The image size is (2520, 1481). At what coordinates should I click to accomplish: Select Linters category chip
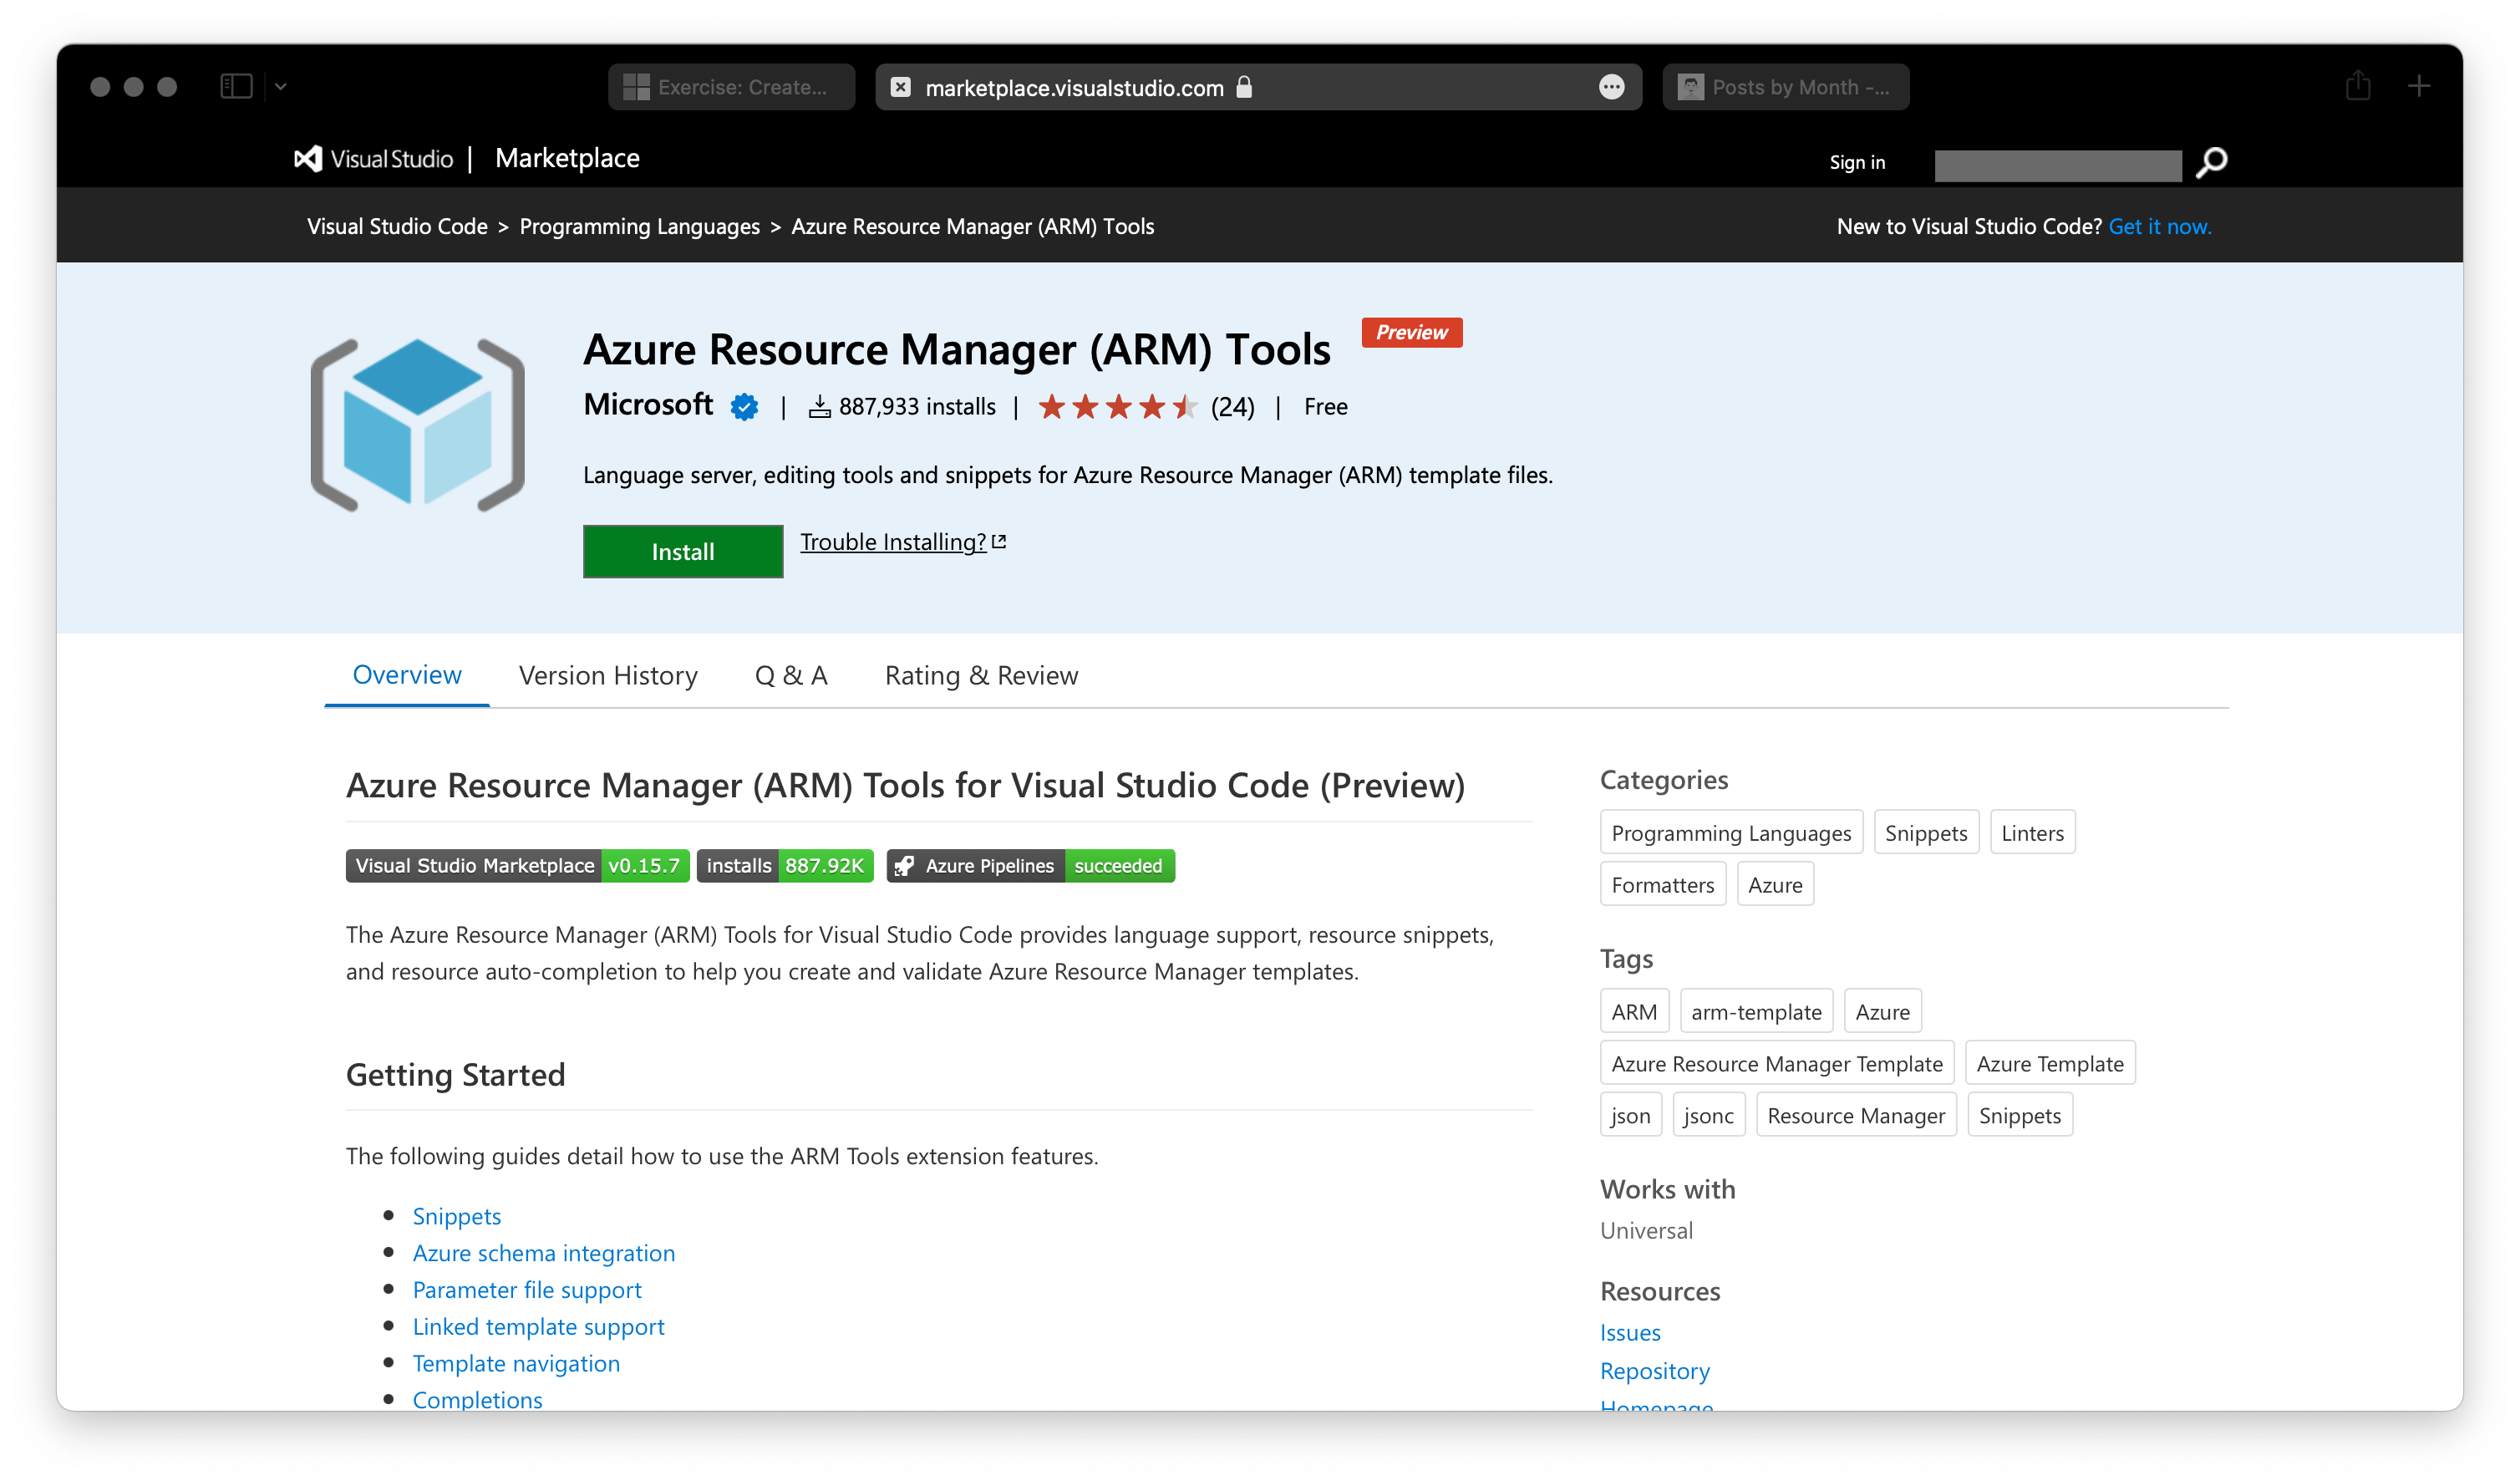2032,832
